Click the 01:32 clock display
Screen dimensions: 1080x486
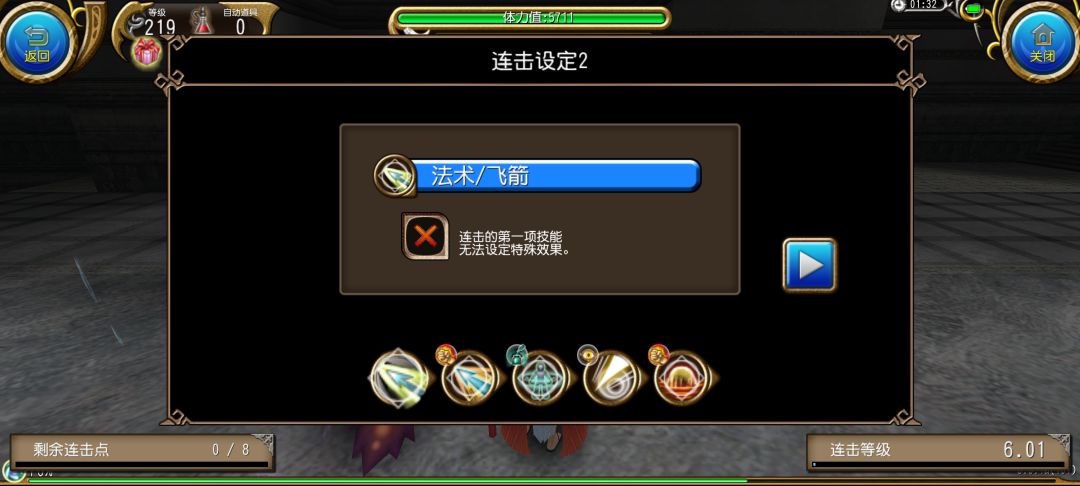(x=923, y=5)
